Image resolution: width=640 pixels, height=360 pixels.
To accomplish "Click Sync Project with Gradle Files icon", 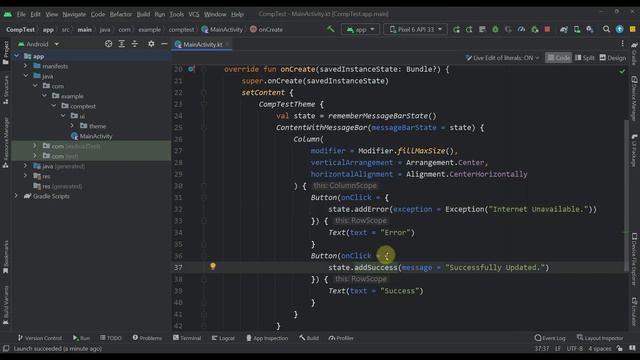I will point(564,29).
